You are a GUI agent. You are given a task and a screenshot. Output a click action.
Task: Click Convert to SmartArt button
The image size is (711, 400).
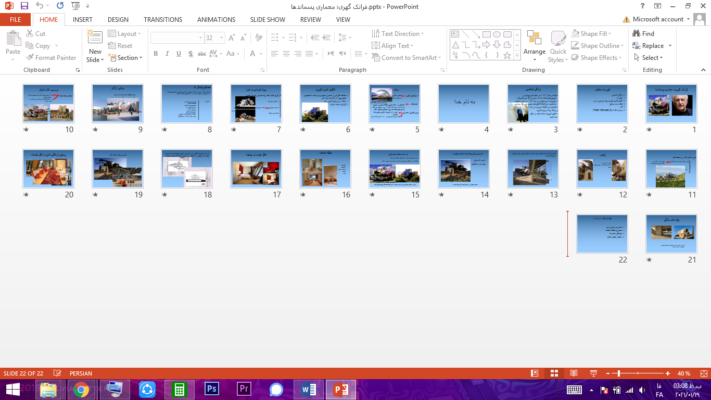409,58
